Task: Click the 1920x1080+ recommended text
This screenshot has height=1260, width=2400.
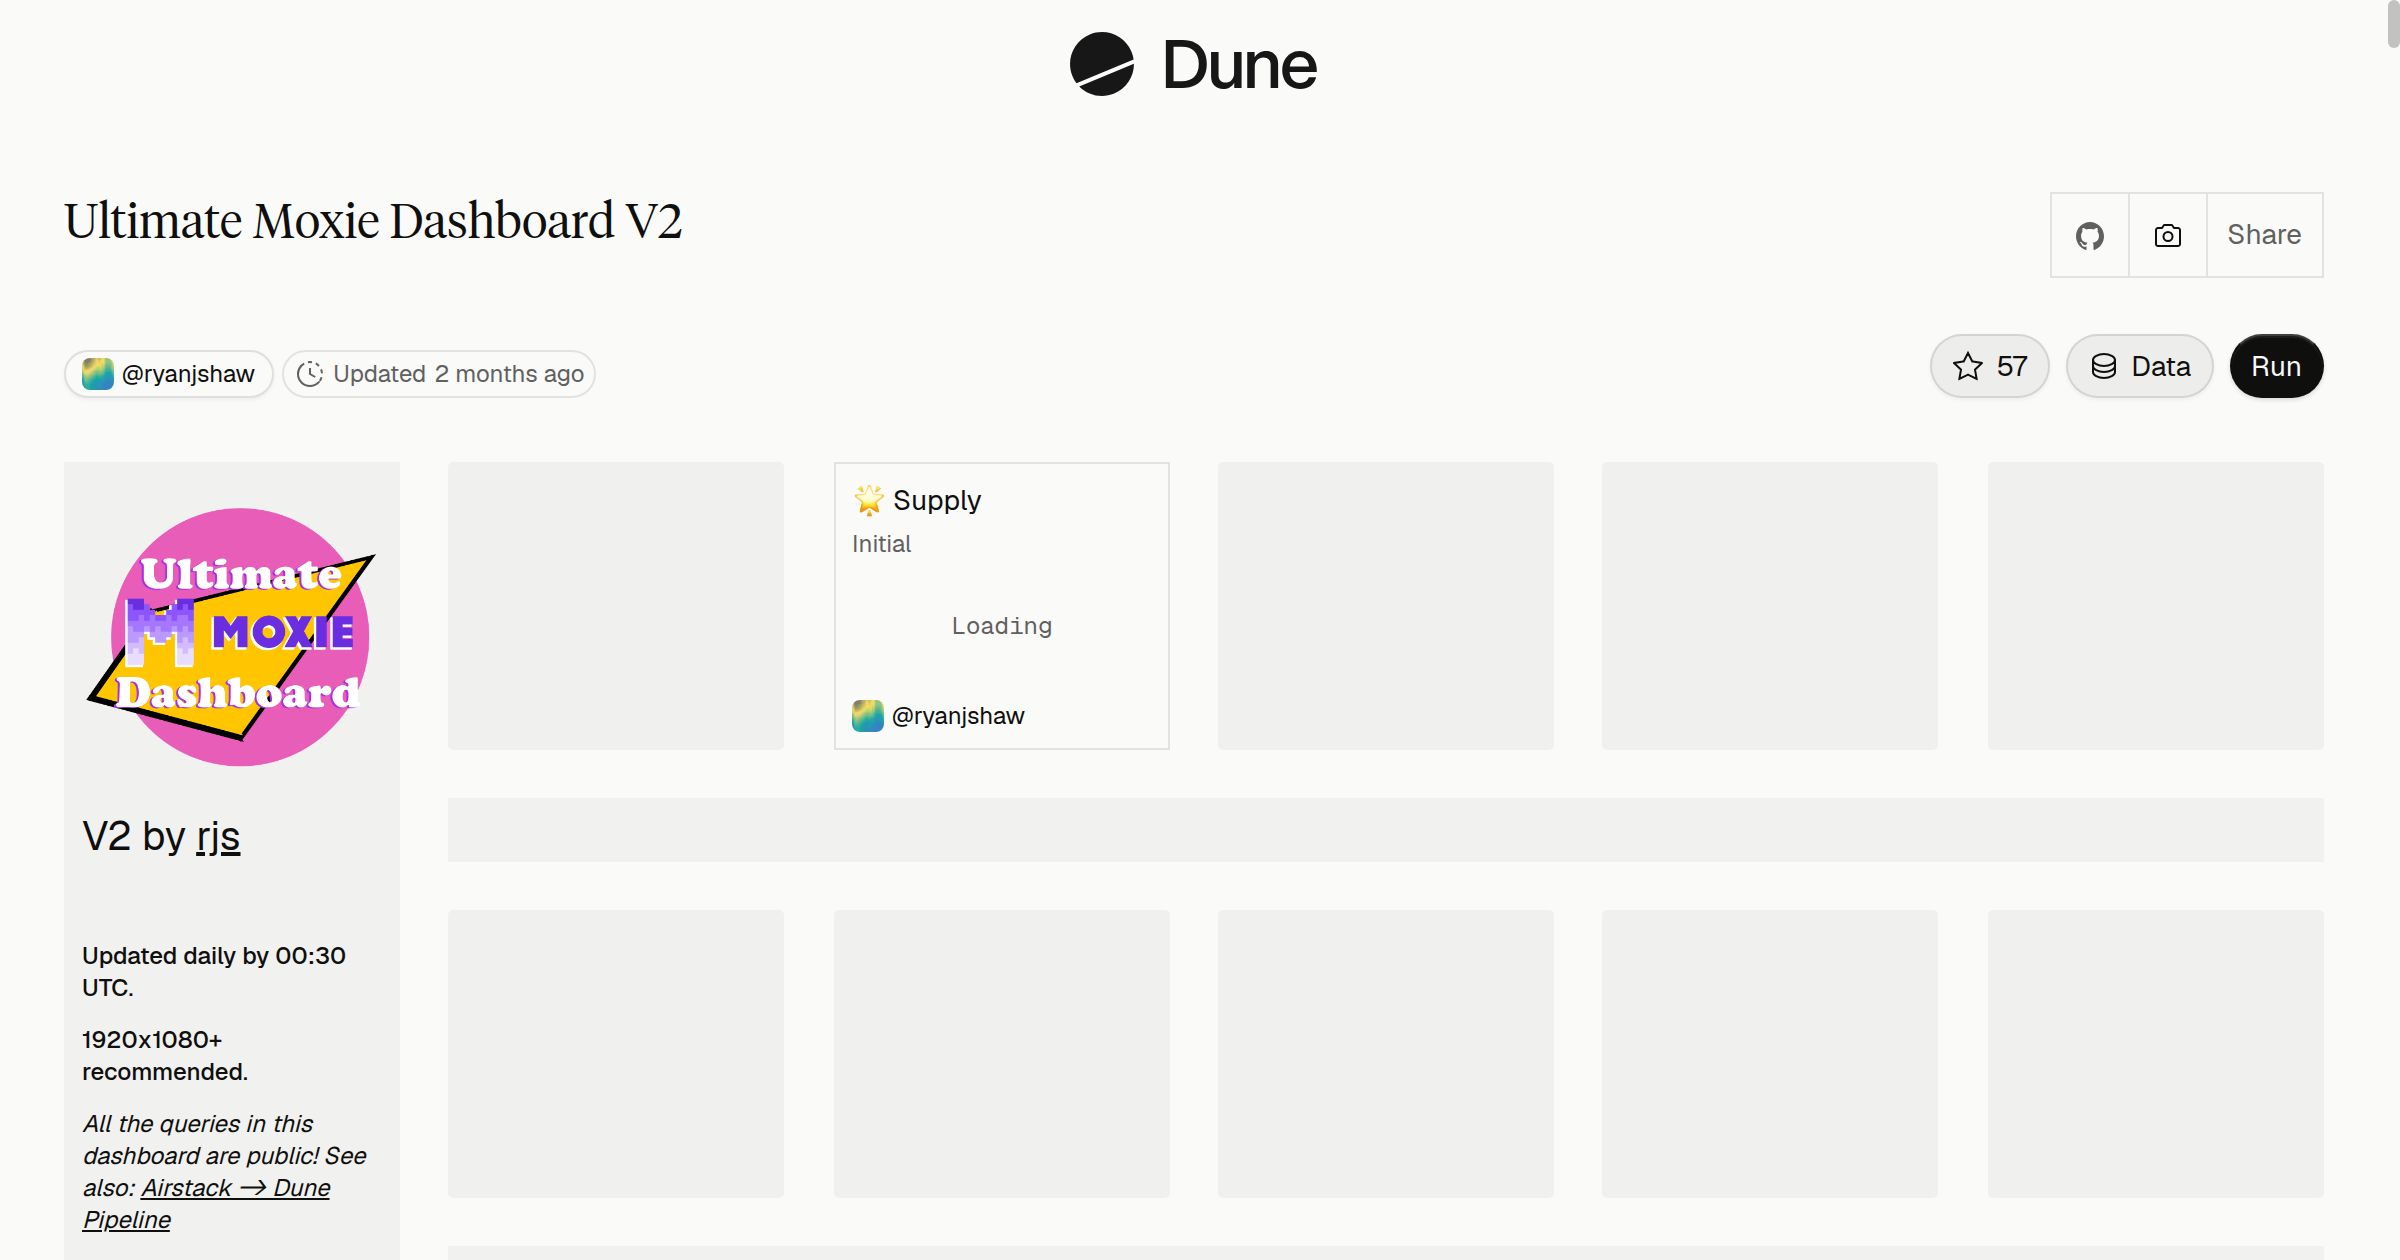Action: tap(165, 1055)
